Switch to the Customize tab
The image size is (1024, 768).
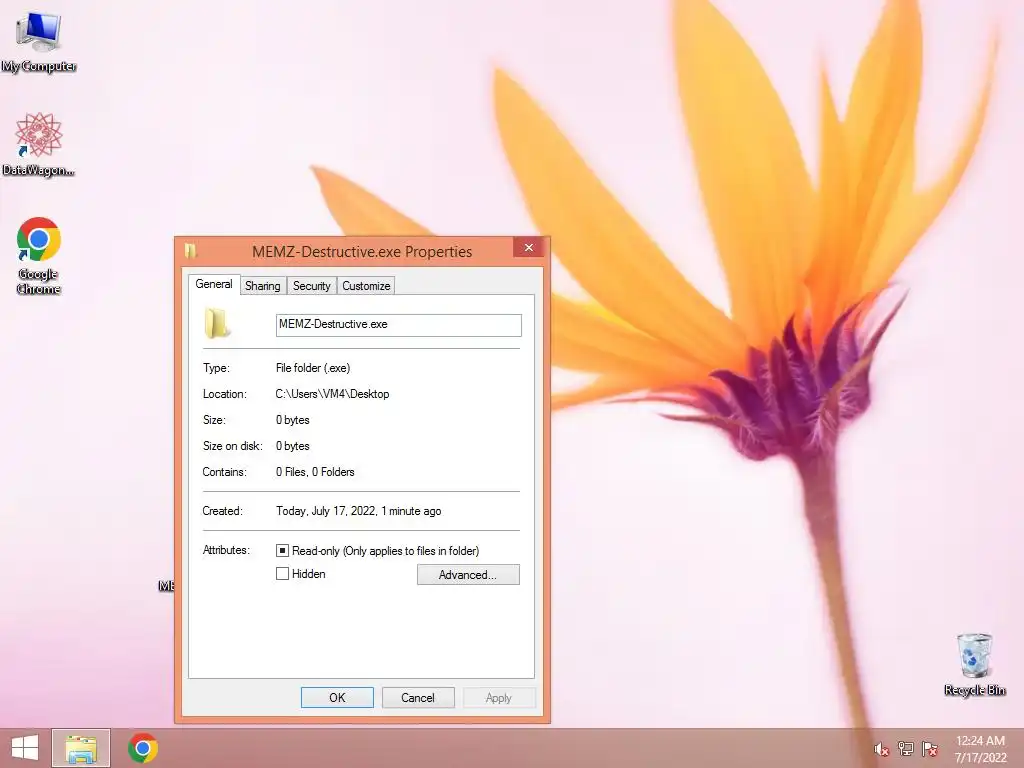[x=366, y=285]
